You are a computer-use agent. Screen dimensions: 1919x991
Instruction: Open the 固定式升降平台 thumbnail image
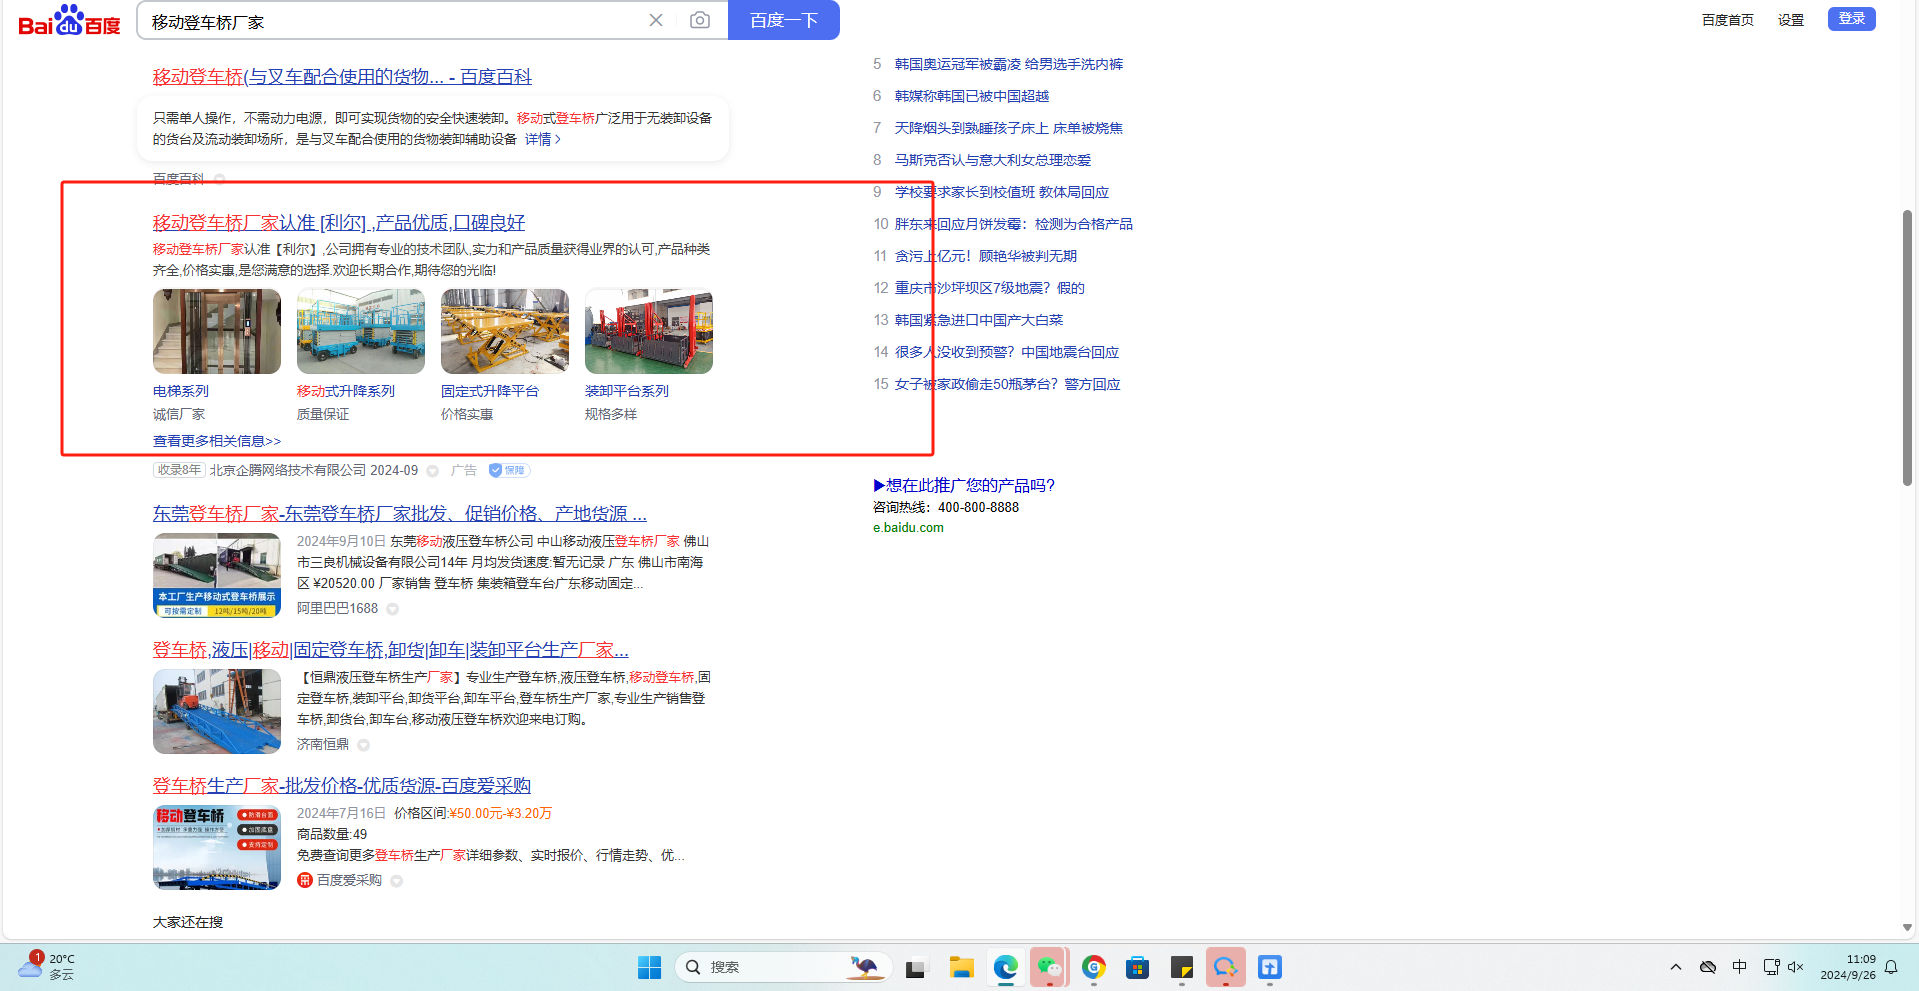[x=505, y=332]
